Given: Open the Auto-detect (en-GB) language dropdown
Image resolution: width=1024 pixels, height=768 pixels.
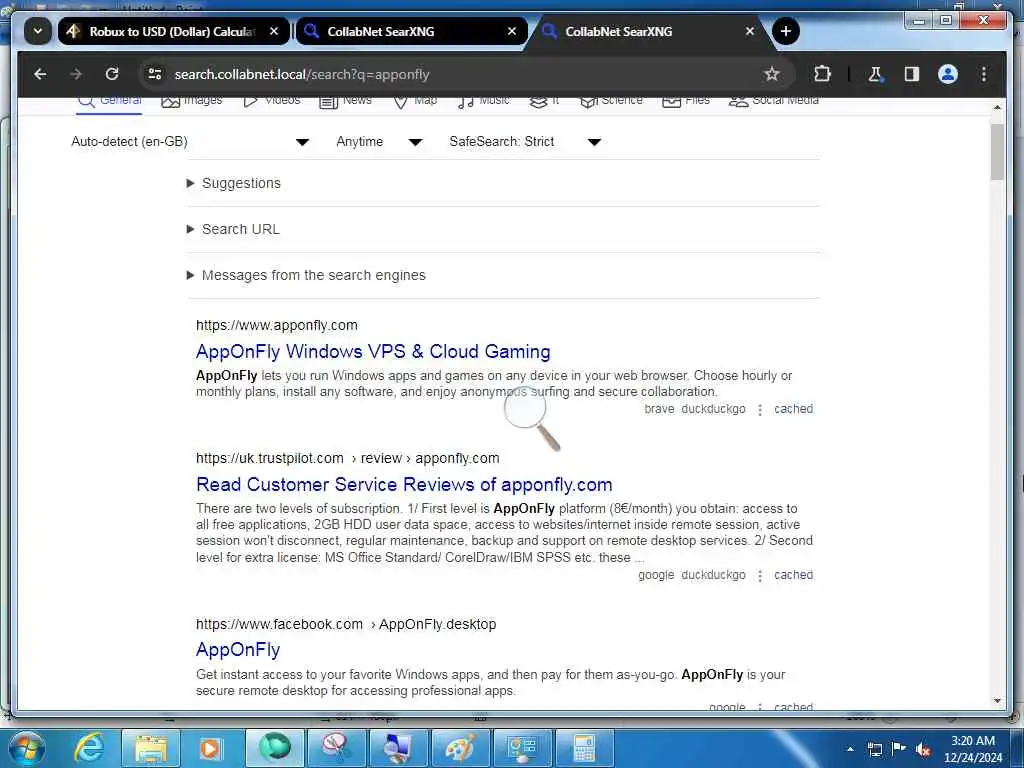Looking at the screenshot, I should click(190, 142).
